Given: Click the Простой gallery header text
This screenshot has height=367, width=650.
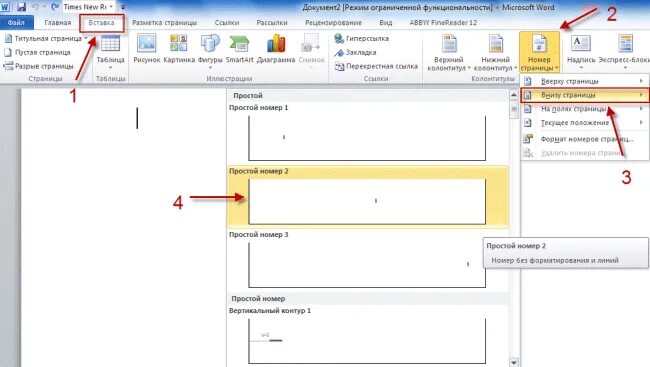Looking at the screenshot, I should 247,95.
